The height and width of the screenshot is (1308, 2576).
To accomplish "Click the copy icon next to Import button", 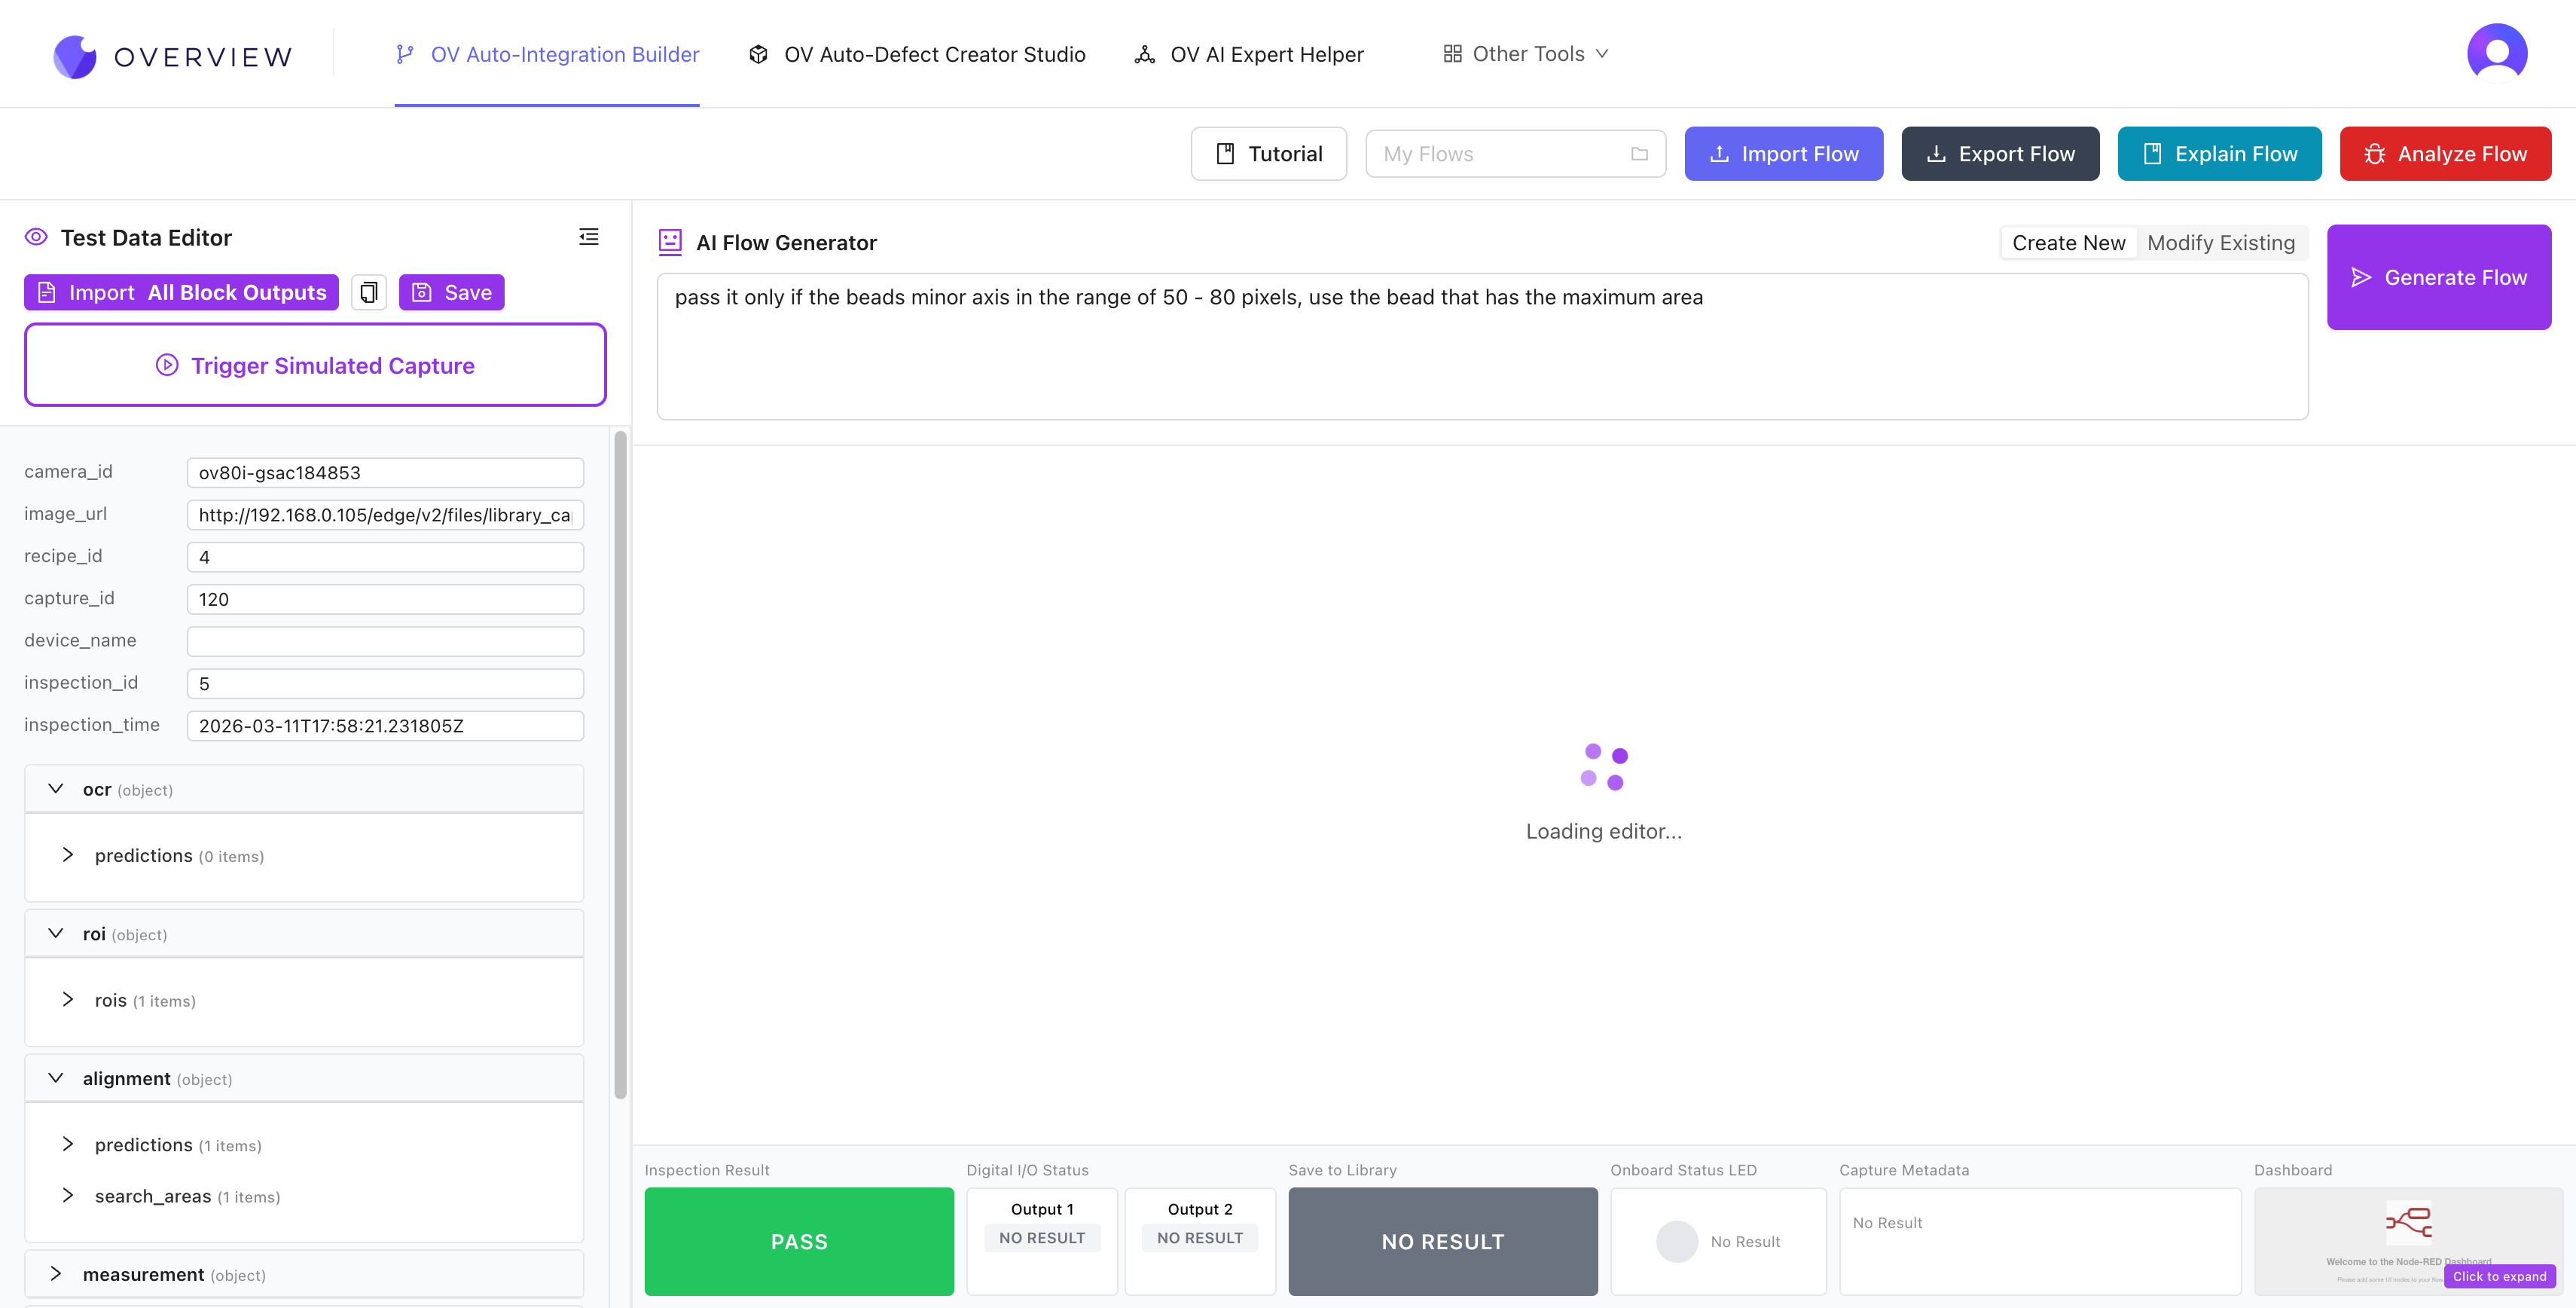I will point(369,292).
